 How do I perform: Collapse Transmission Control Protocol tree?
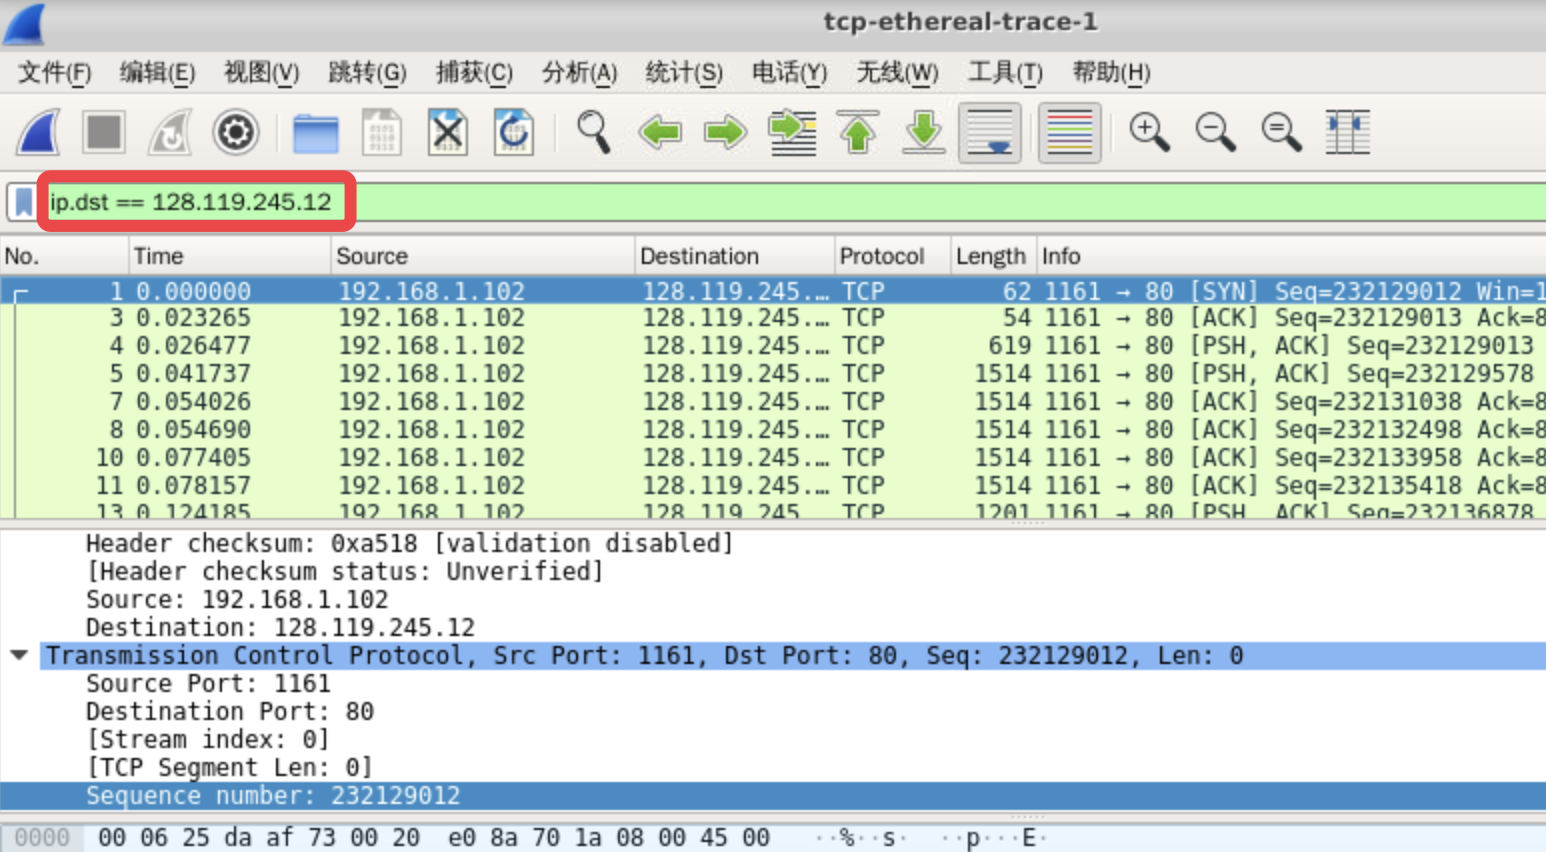pyautogui.click(x=19, y=656)
